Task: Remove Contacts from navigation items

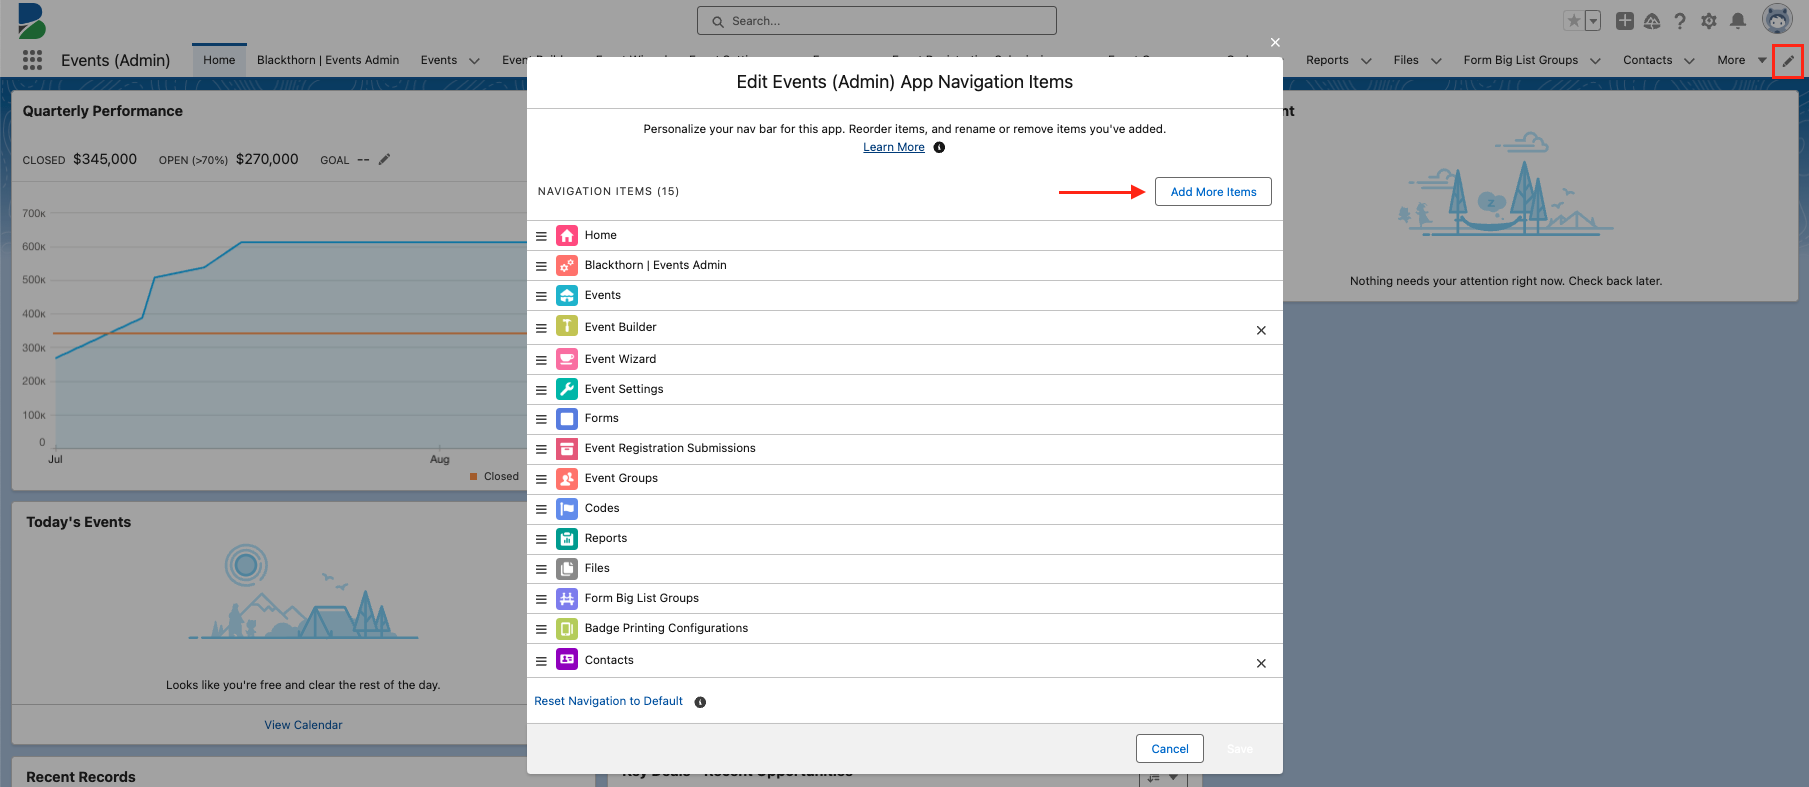Action: point(1261,663)
